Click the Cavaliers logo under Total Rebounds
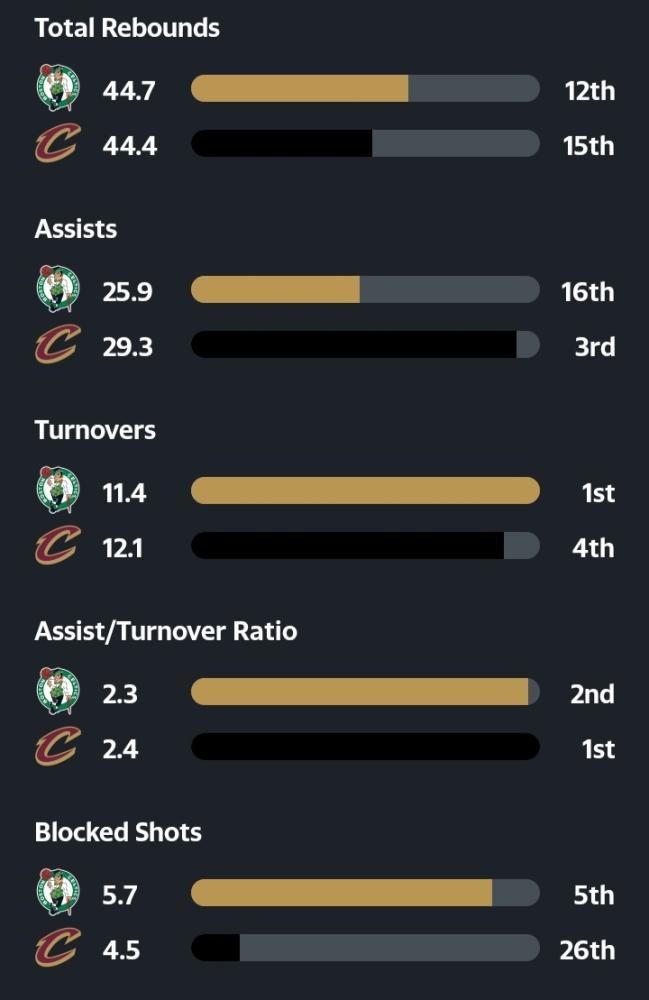649x1000 pixels. click(x=58, y=143)
